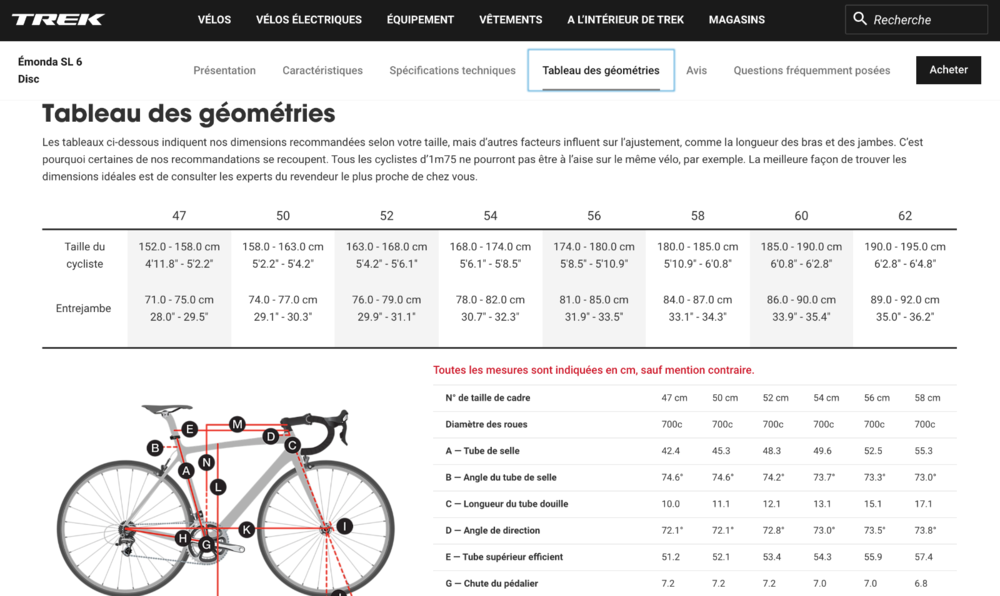The width and height of the screenshot is (1000, 596).
Task: Click the I marker at front wheel
Action: (344, 526)
